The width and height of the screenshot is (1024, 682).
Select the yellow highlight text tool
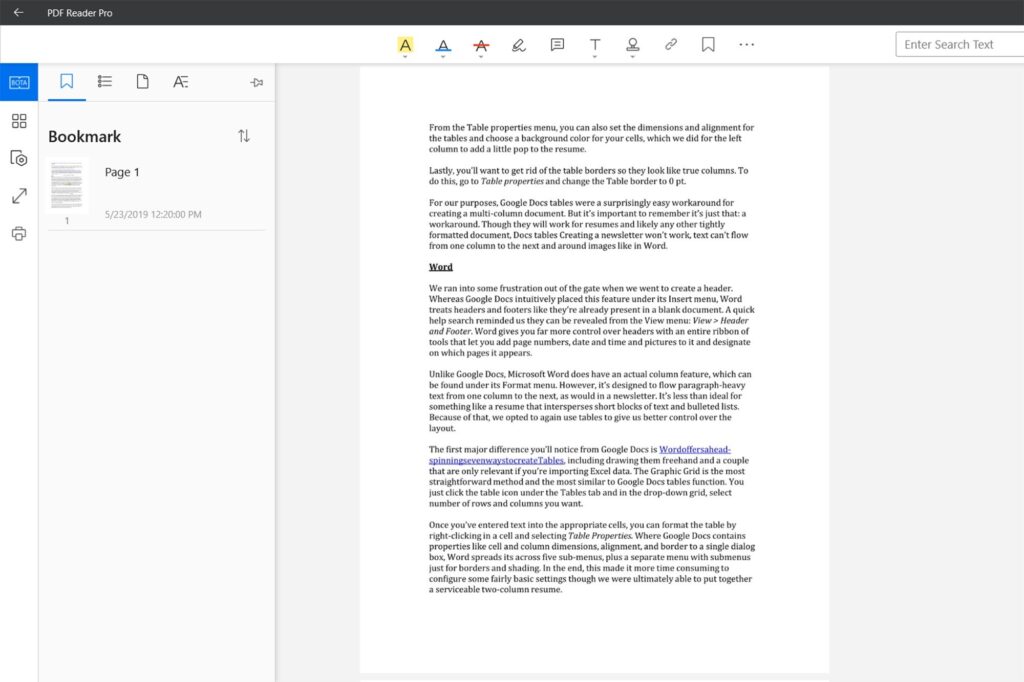405,44
